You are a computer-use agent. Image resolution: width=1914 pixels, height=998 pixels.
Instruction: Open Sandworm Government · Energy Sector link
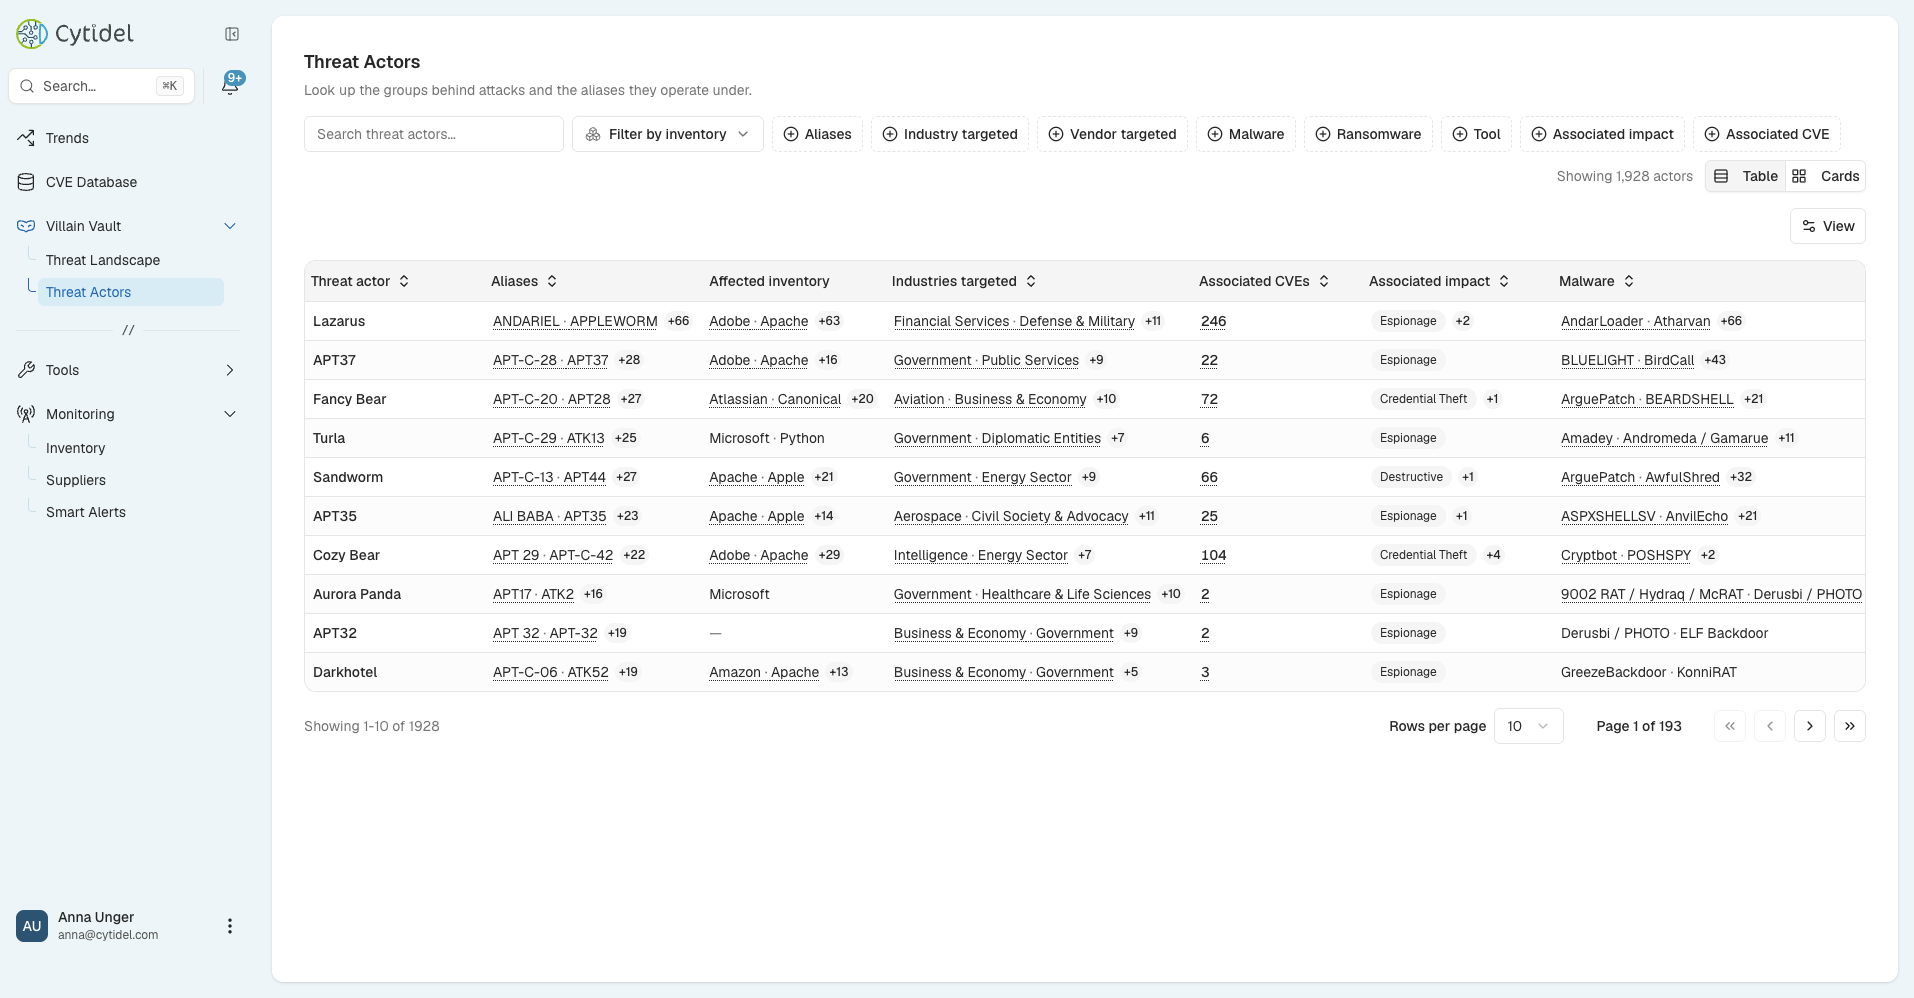pyautogui.click(x=982, y=477)
